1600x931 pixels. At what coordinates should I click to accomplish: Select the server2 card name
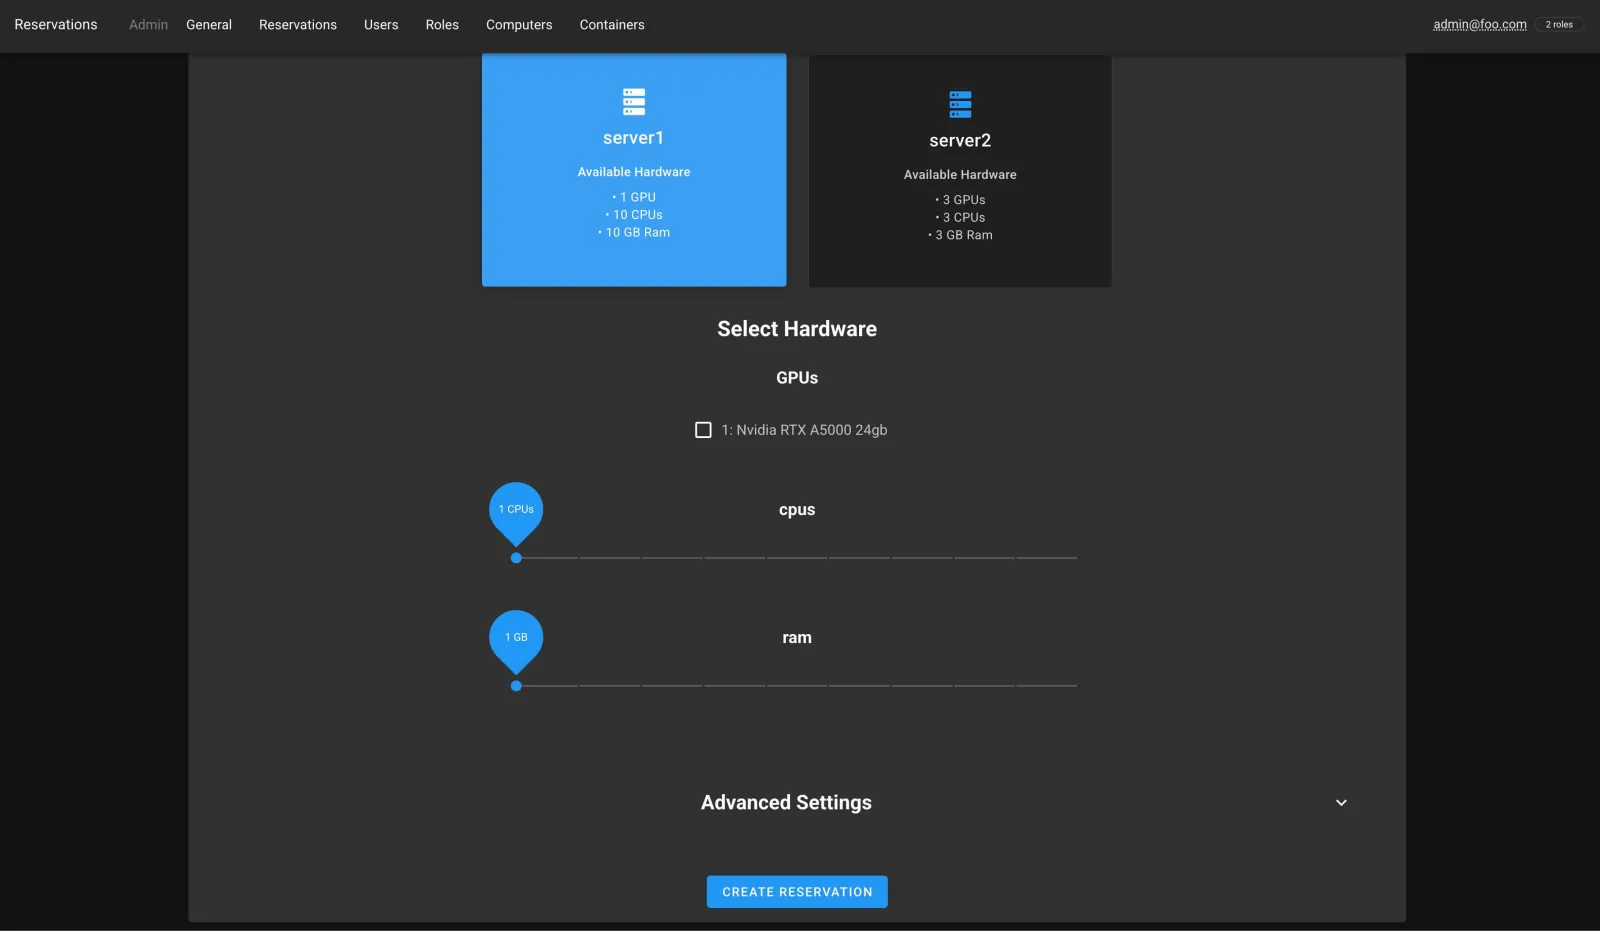coord(960,141)
